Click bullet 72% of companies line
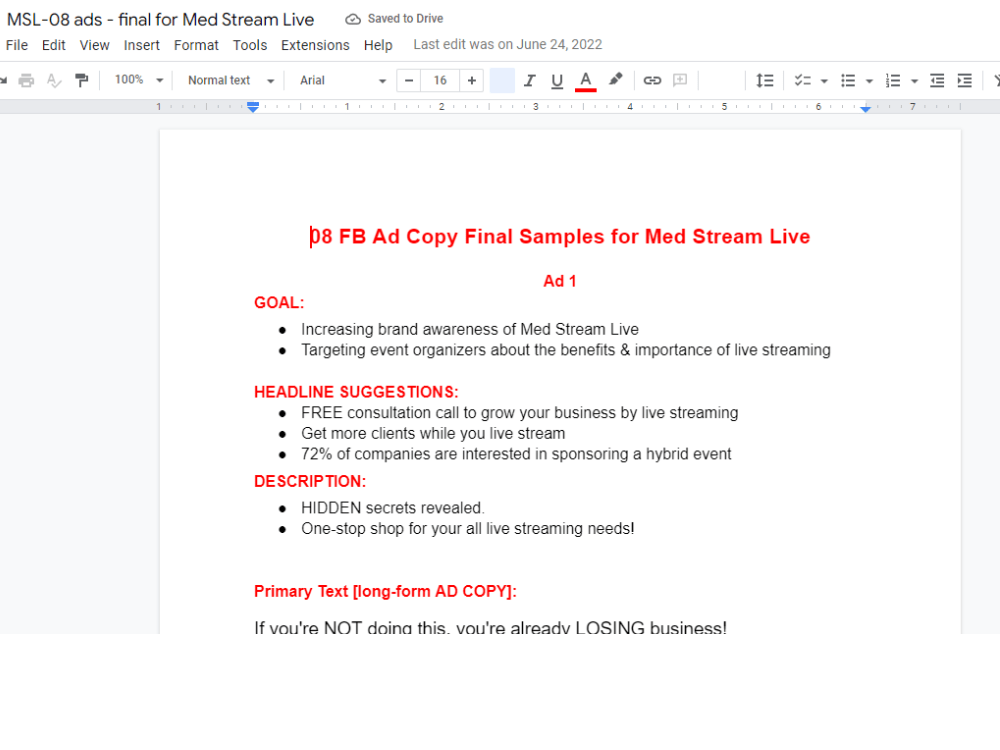Image resolution: width=1000 pixels, height=750 pixels. click(516, 454)
